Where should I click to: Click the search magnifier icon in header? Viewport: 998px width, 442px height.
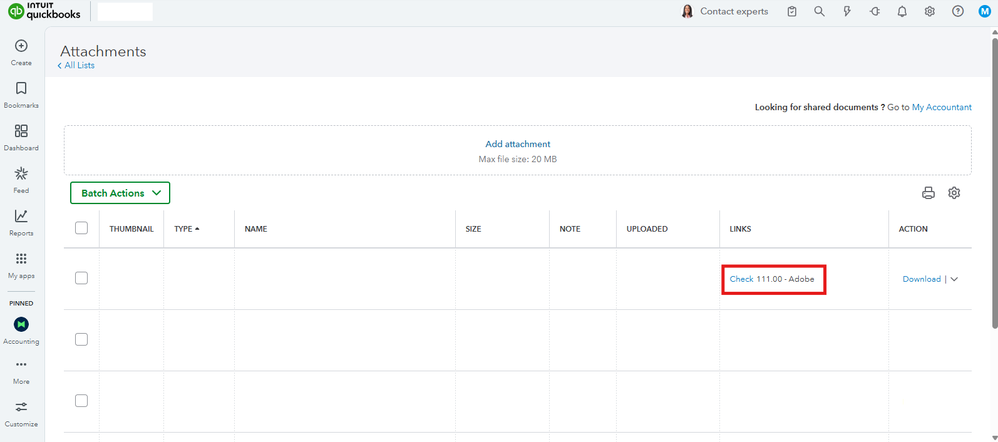(820, 12)
